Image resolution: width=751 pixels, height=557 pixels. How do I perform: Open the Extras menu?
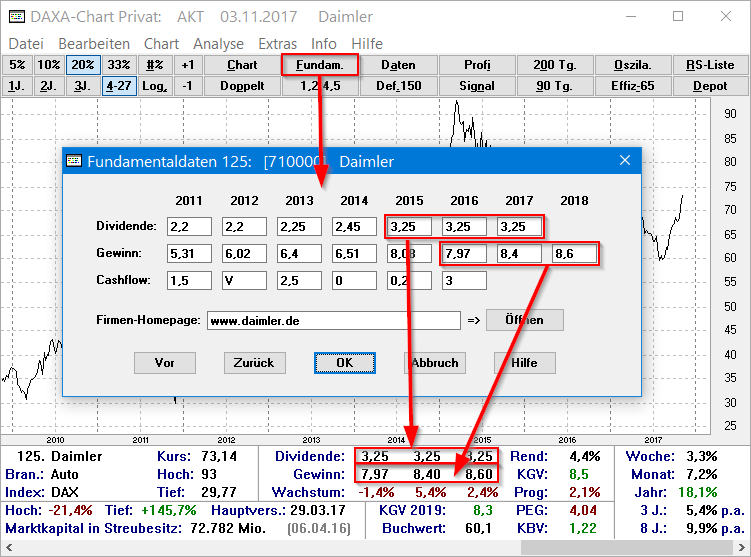(277, 44)
